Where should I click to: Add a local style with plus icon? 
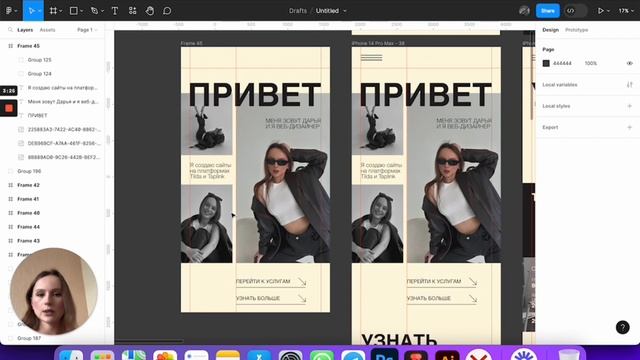coord(629,106)
